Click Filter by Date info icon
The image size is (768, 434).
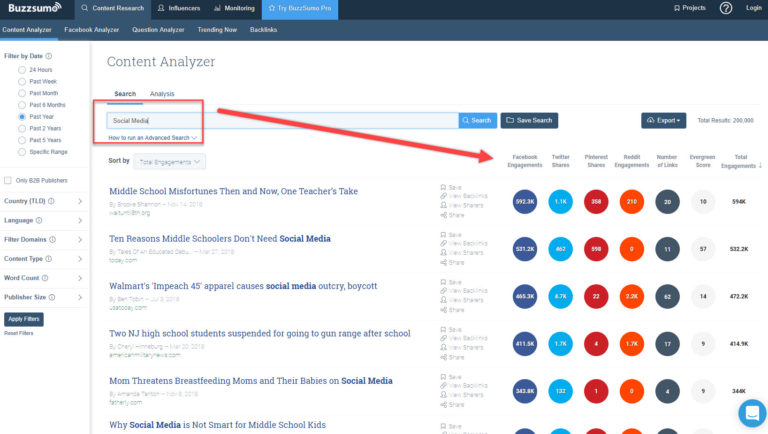click(x=48, y=56)
